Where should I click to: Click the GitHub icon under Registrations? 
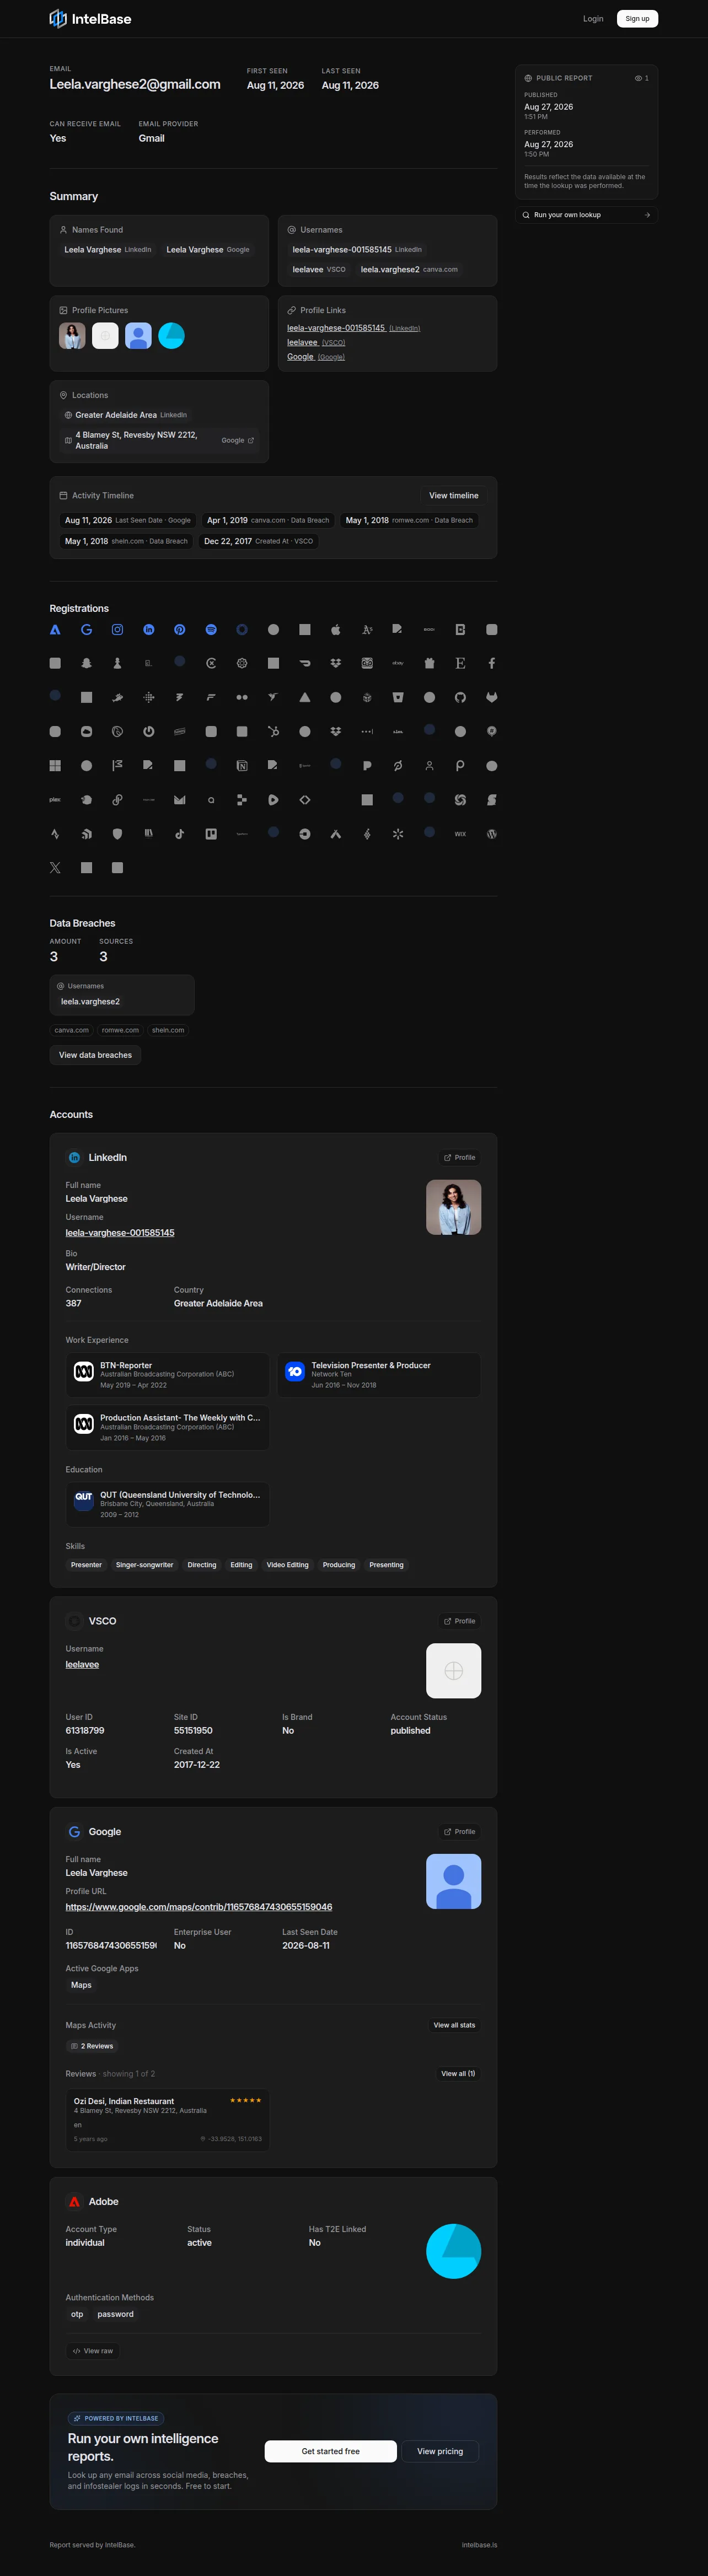[460, 698]
